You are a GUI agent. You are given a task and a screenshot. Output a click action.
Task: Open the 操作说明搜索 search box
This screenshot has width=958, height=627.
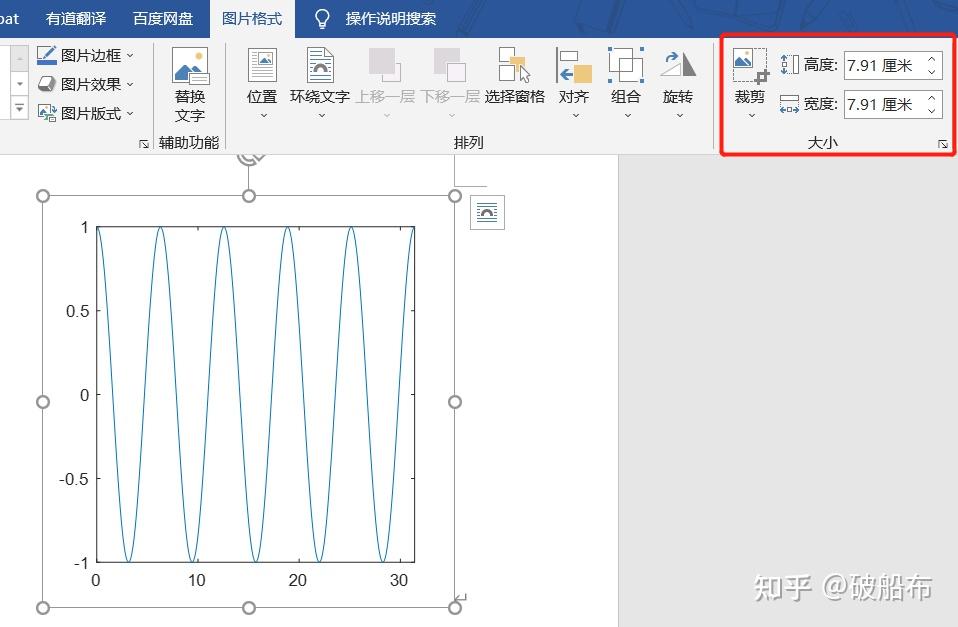393,18
